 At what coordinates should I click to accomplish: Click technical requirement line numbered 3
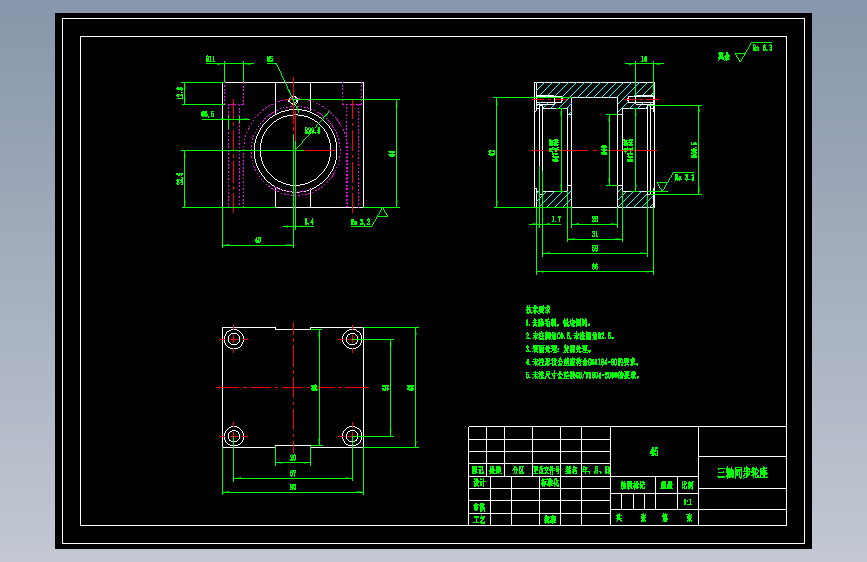[559, 349]
